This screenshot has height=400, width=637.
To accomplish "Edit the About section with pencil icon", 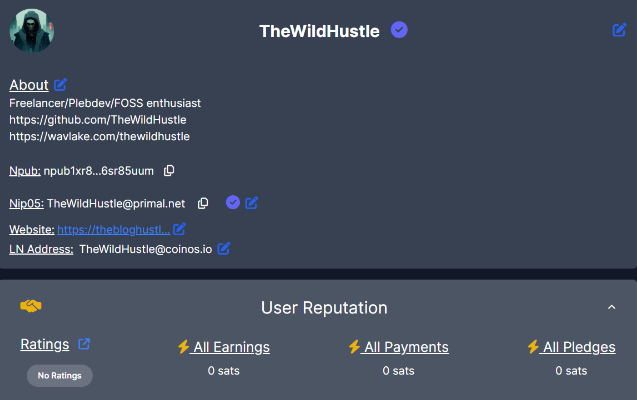I will point(61,84).
